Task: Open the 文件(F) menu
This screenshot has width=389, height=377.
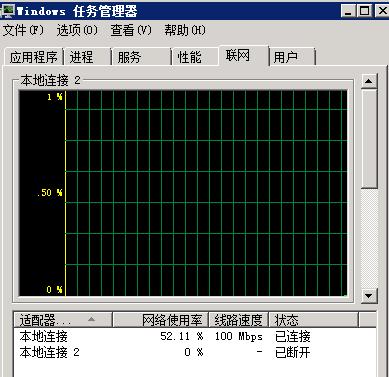Action: pos(23,30)
